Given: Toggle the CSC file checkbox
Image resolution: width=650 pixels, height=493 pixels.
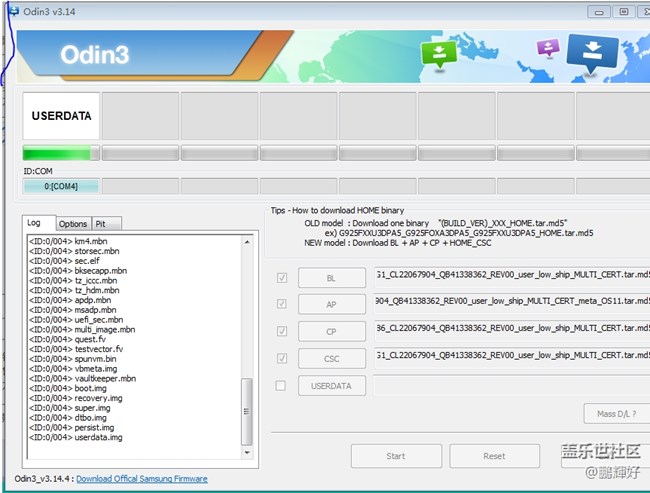Looking at the screenshot, I should pos(281,358).
